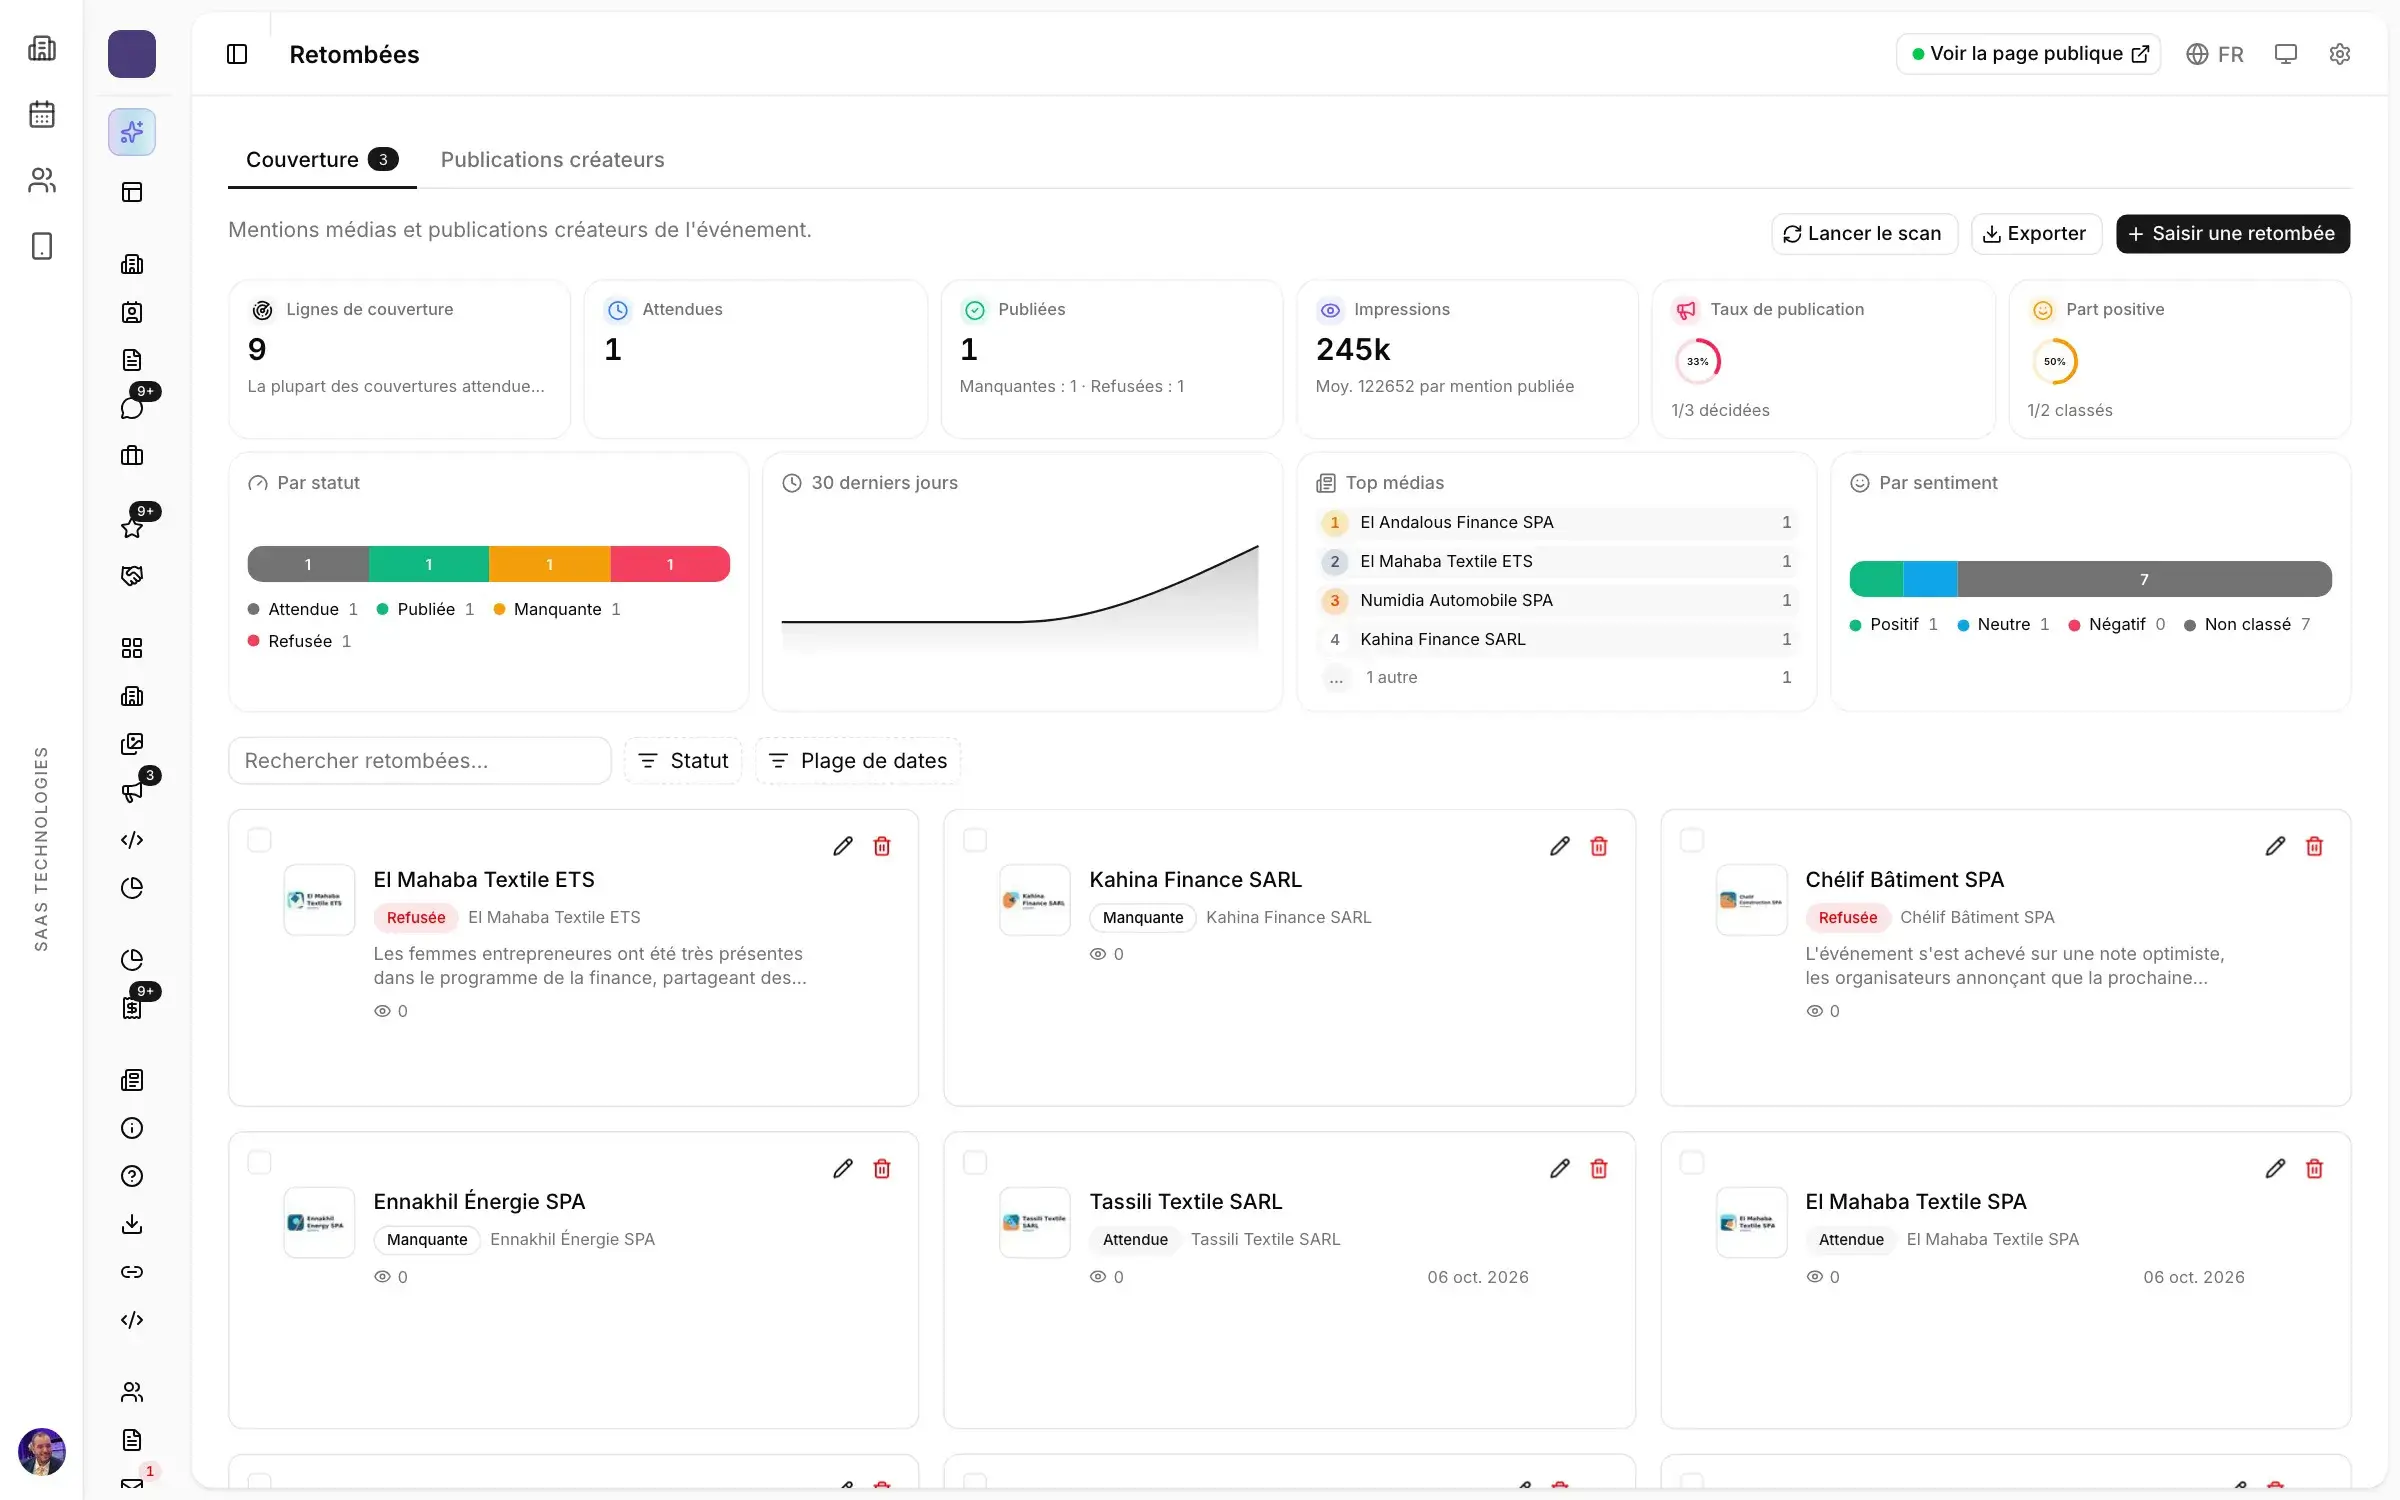
Task: Edit the Tassili Textile SARL card
Action: click(x=1559, y=1168)
